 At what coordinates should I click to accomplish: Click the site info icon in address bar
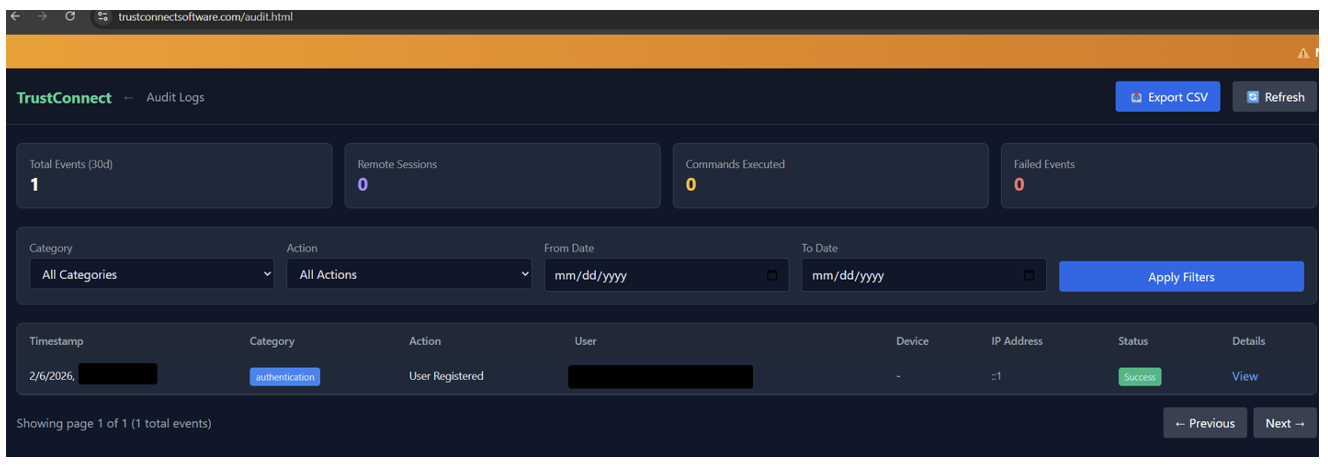coord(102,17)
